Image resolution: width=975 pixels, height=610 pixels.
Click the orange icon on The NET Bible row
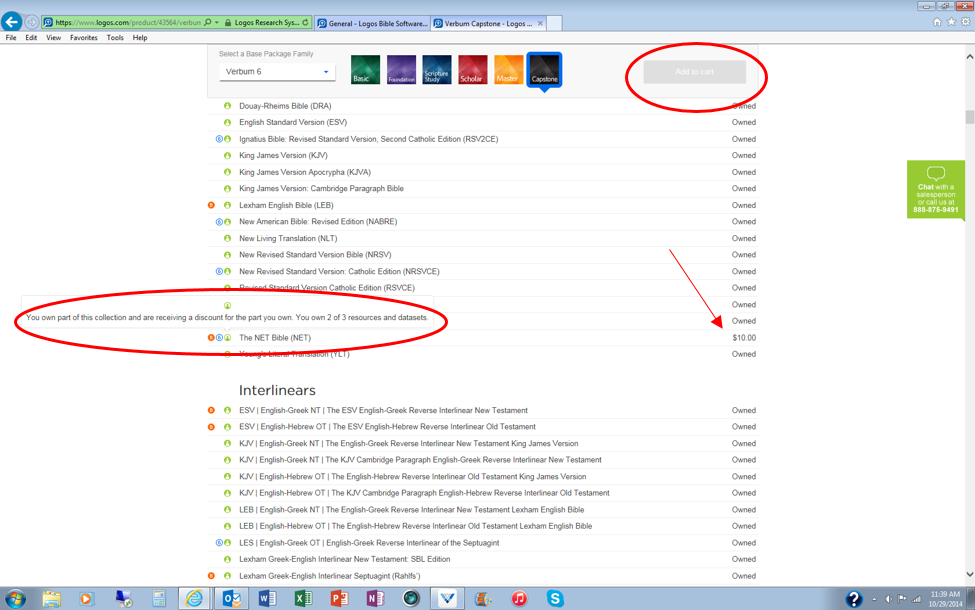pos(211,338)
